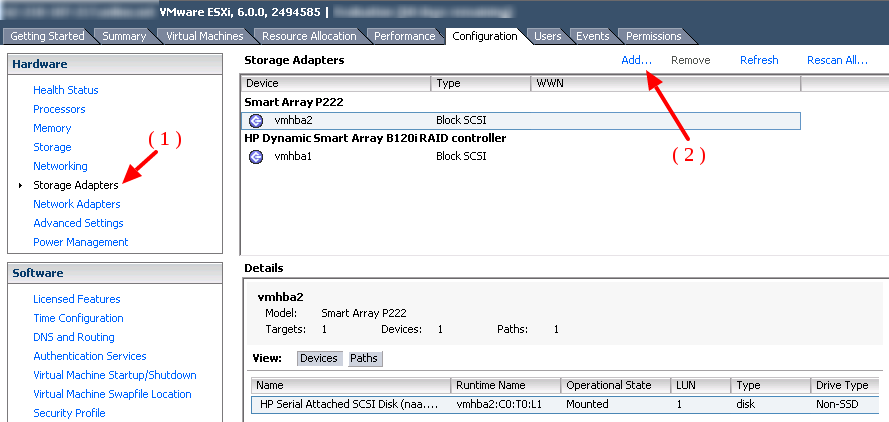
Task: Open DNS and Routing settings
Action: [73, 337]
